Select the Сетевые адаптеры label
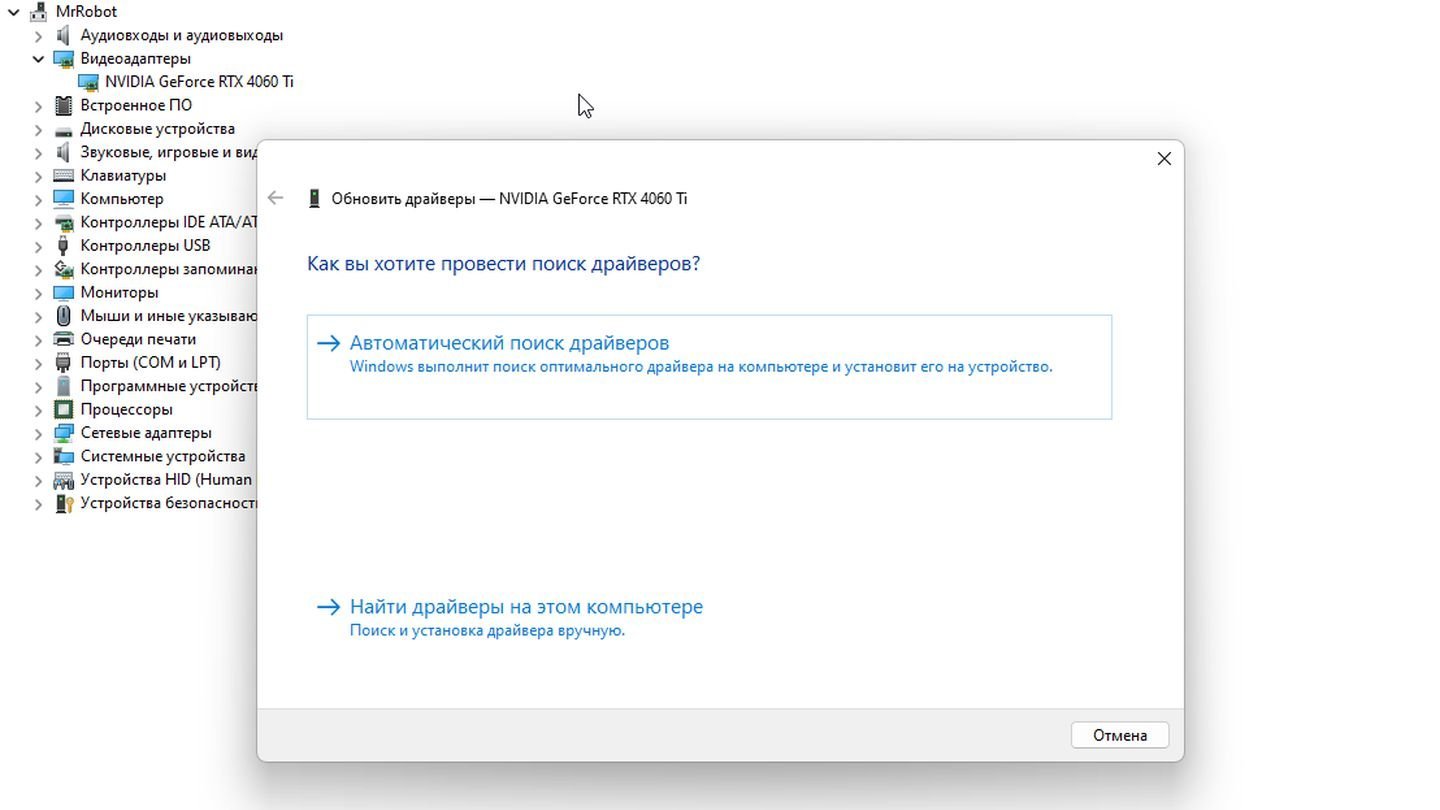This screenshot has height=810, width=1440. [146, 433]
